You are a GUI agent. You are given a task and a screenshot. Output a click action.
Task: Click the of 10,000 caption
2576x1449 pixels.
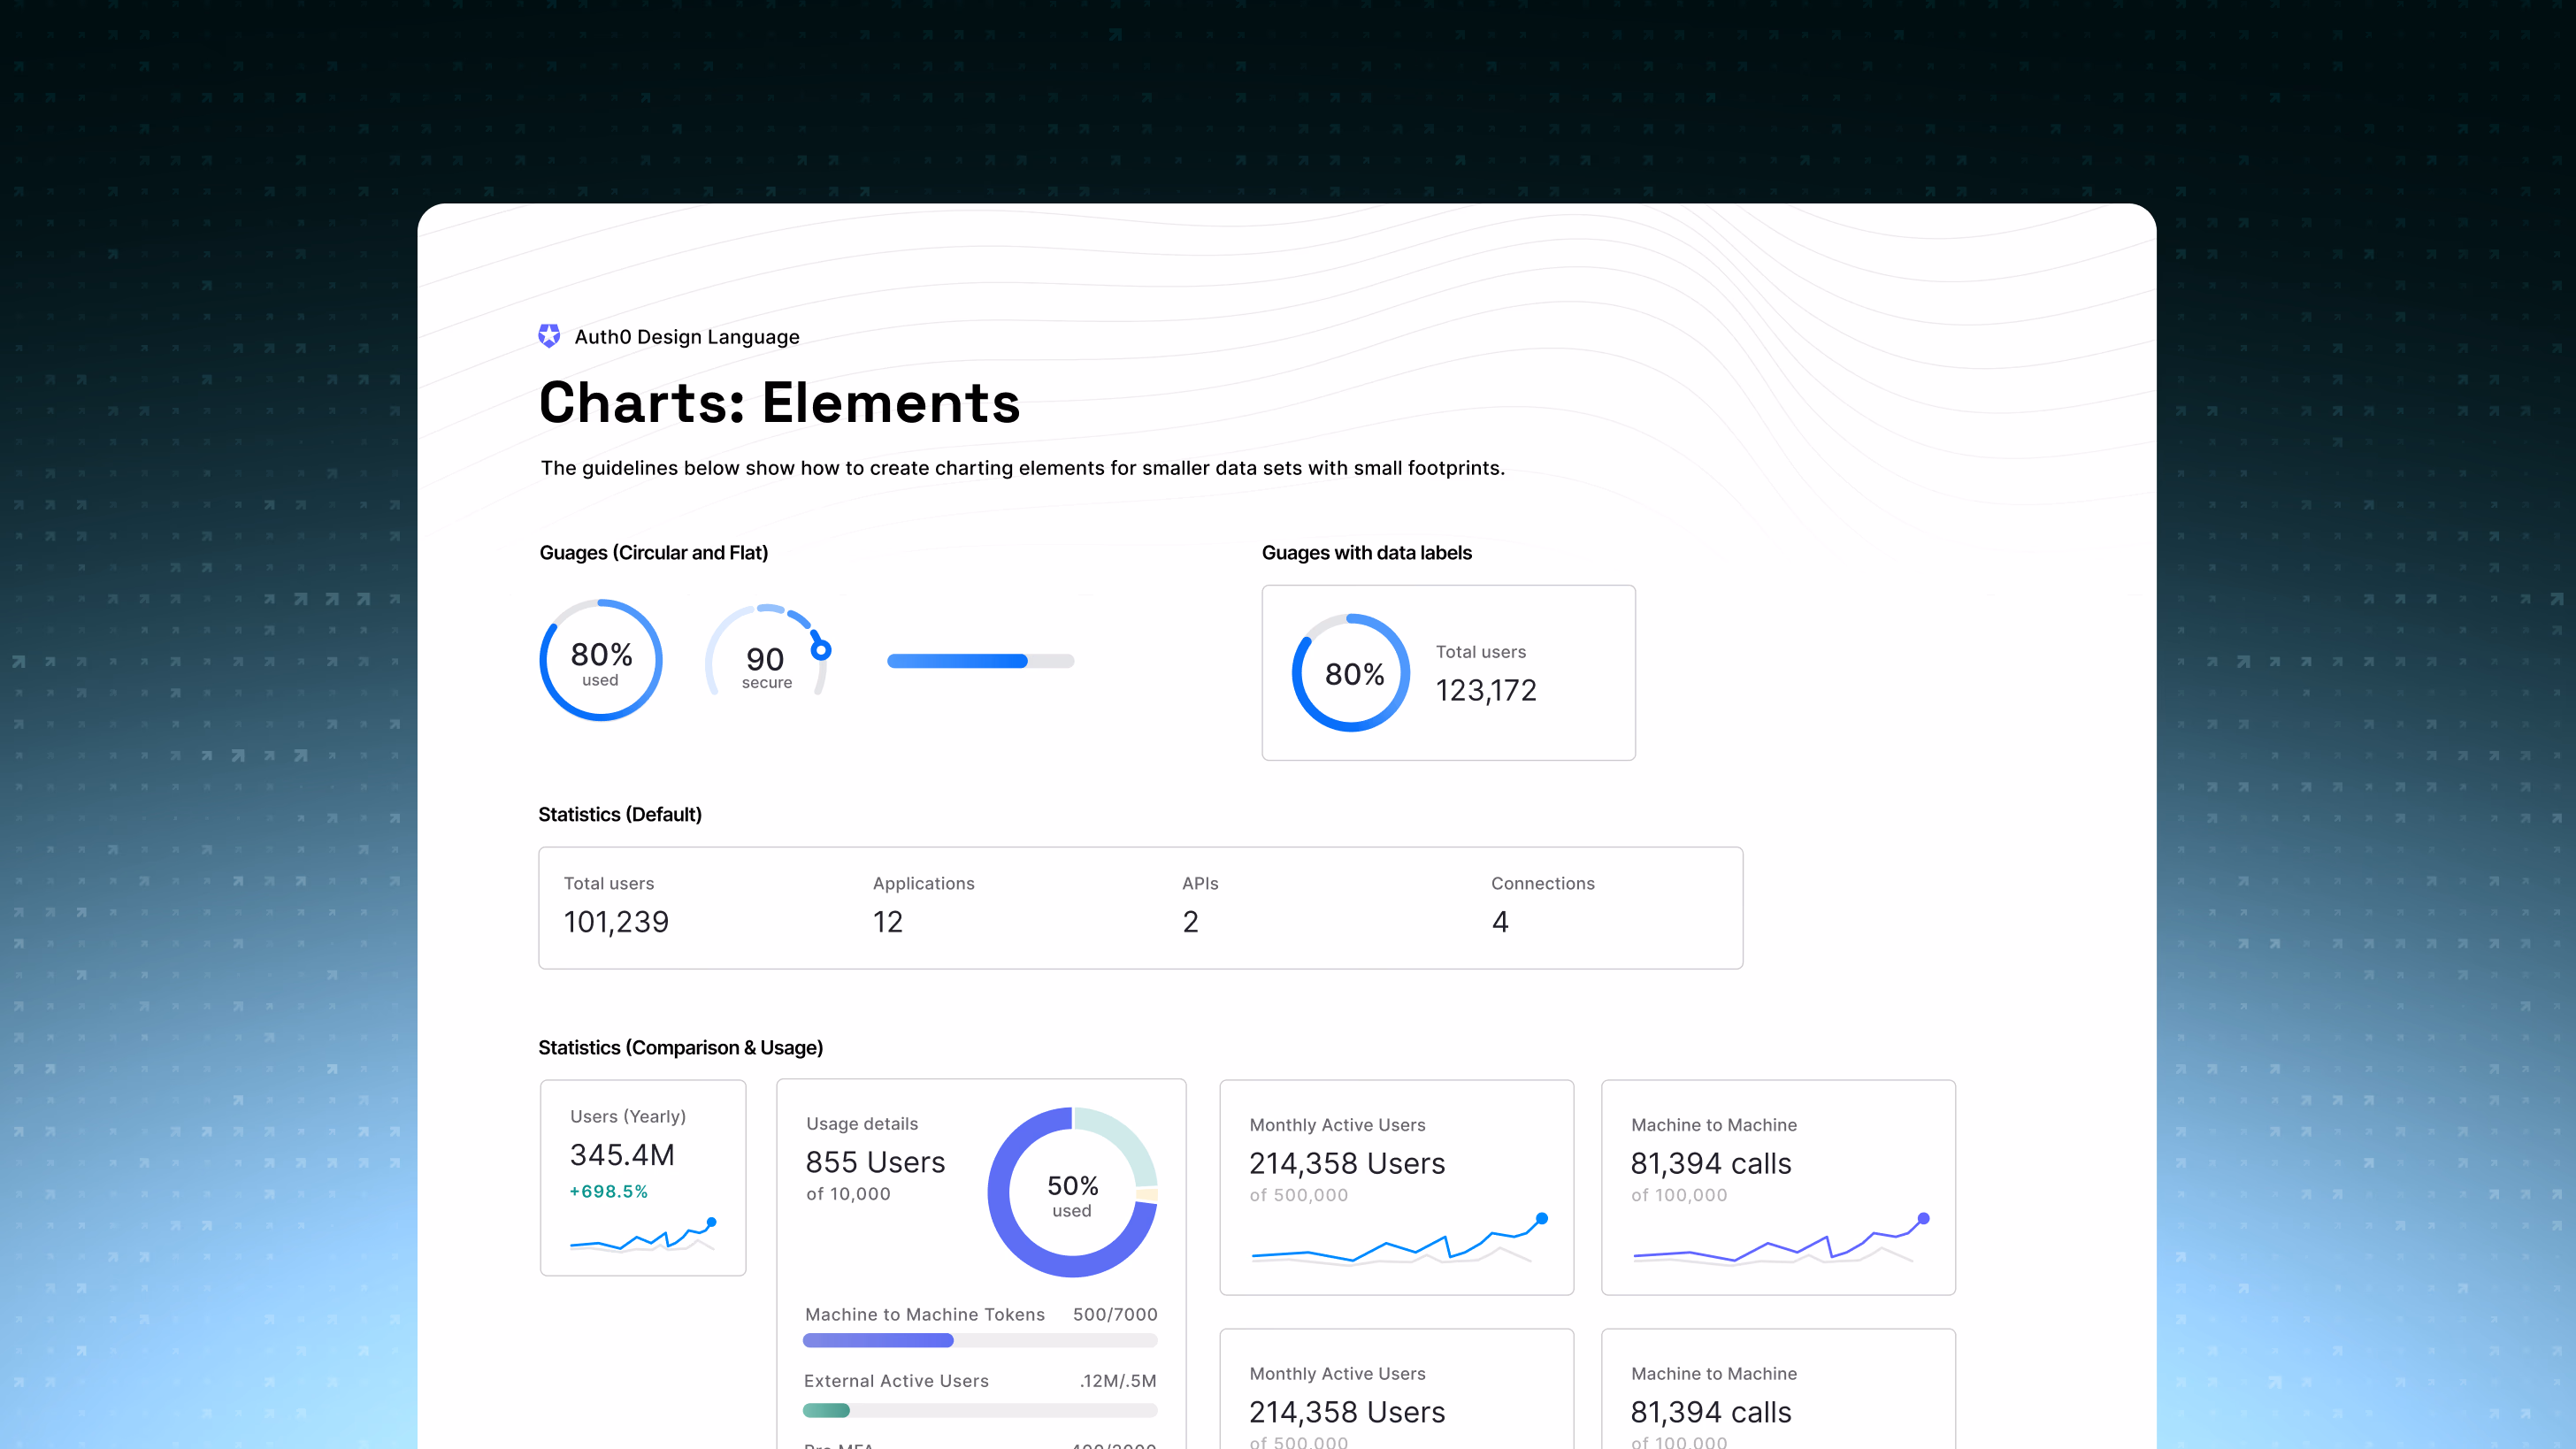pyautogui.click(x=848, y=1194)
